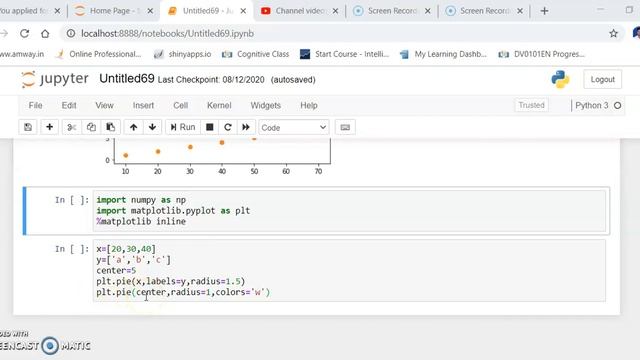The width and height of the screenshot is (640, 360).
Task: Rename the notebook title Untitled69
Action: coord(127,78)
